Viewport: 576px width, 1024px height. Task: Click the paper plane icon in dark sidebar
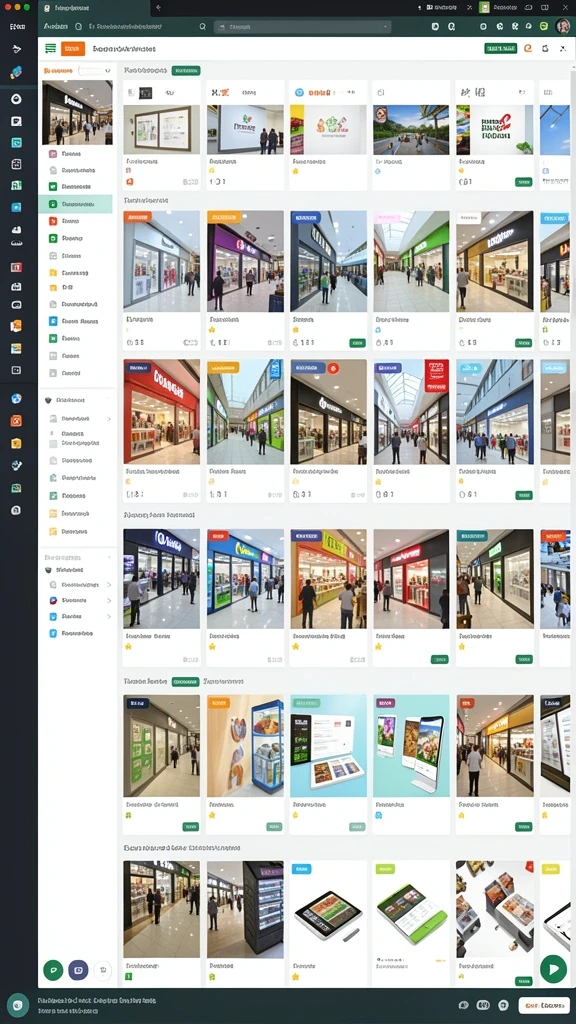(x=17, y=50)
